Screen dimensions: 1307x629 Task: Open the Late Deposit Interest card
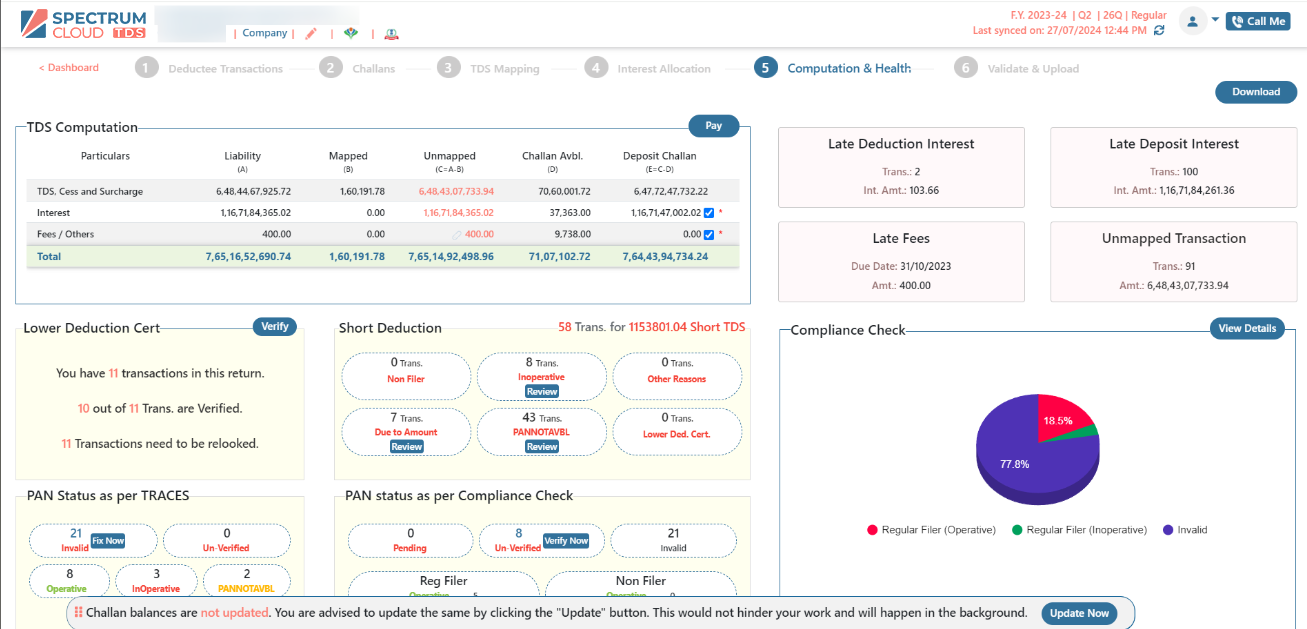pos(1174,167)
